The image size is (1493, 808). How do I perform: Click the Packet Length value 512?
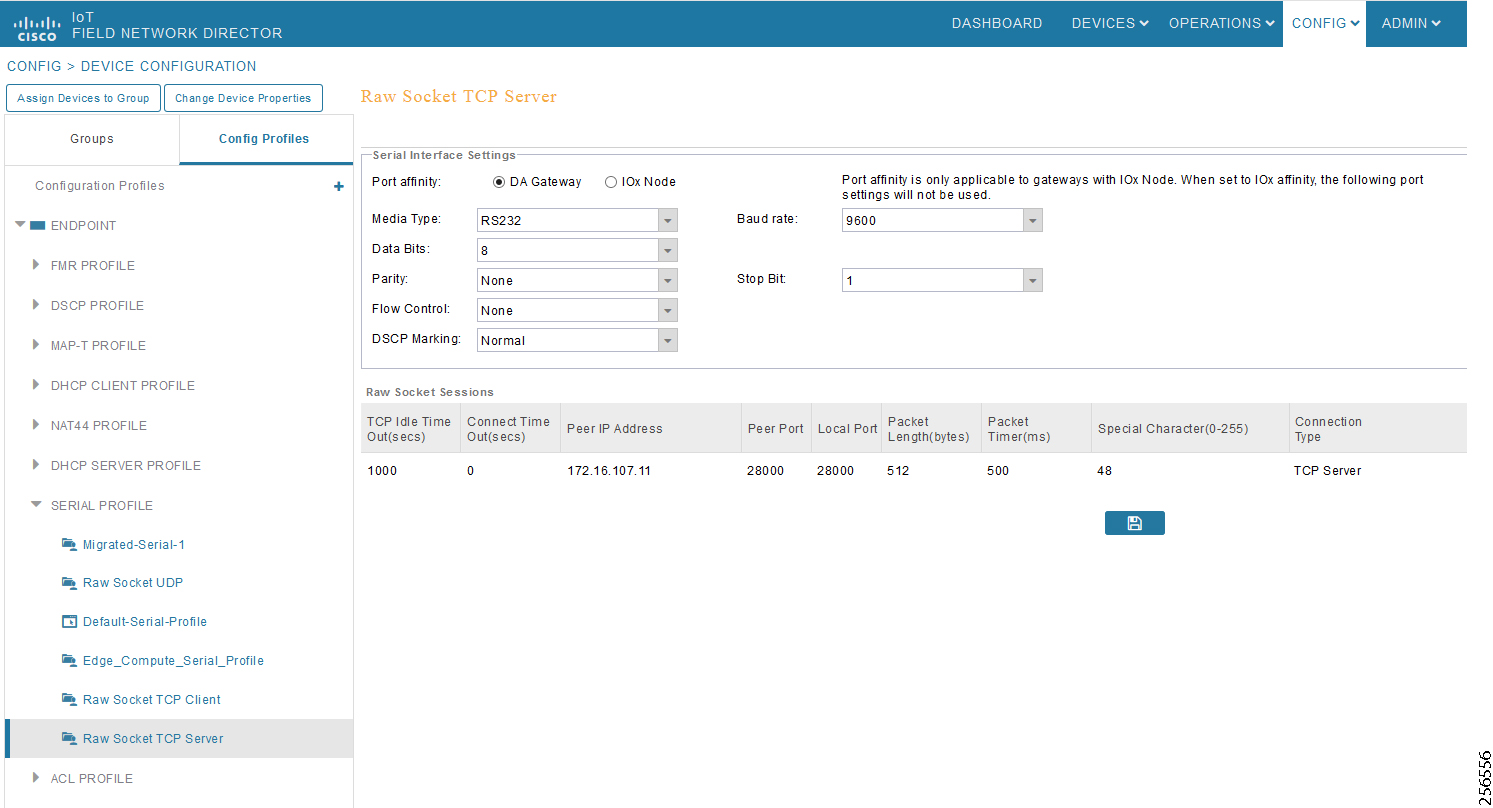(898, 471)
